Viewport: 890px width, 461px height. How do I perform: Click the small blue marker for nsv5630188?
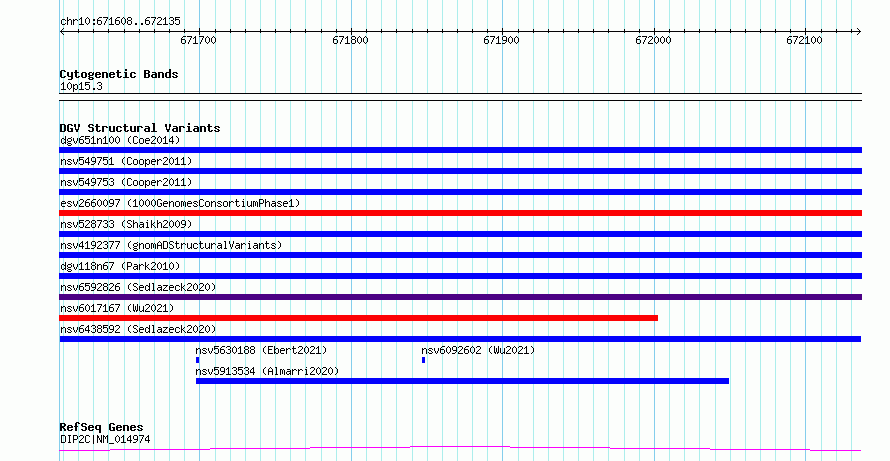tap(198, 360)
